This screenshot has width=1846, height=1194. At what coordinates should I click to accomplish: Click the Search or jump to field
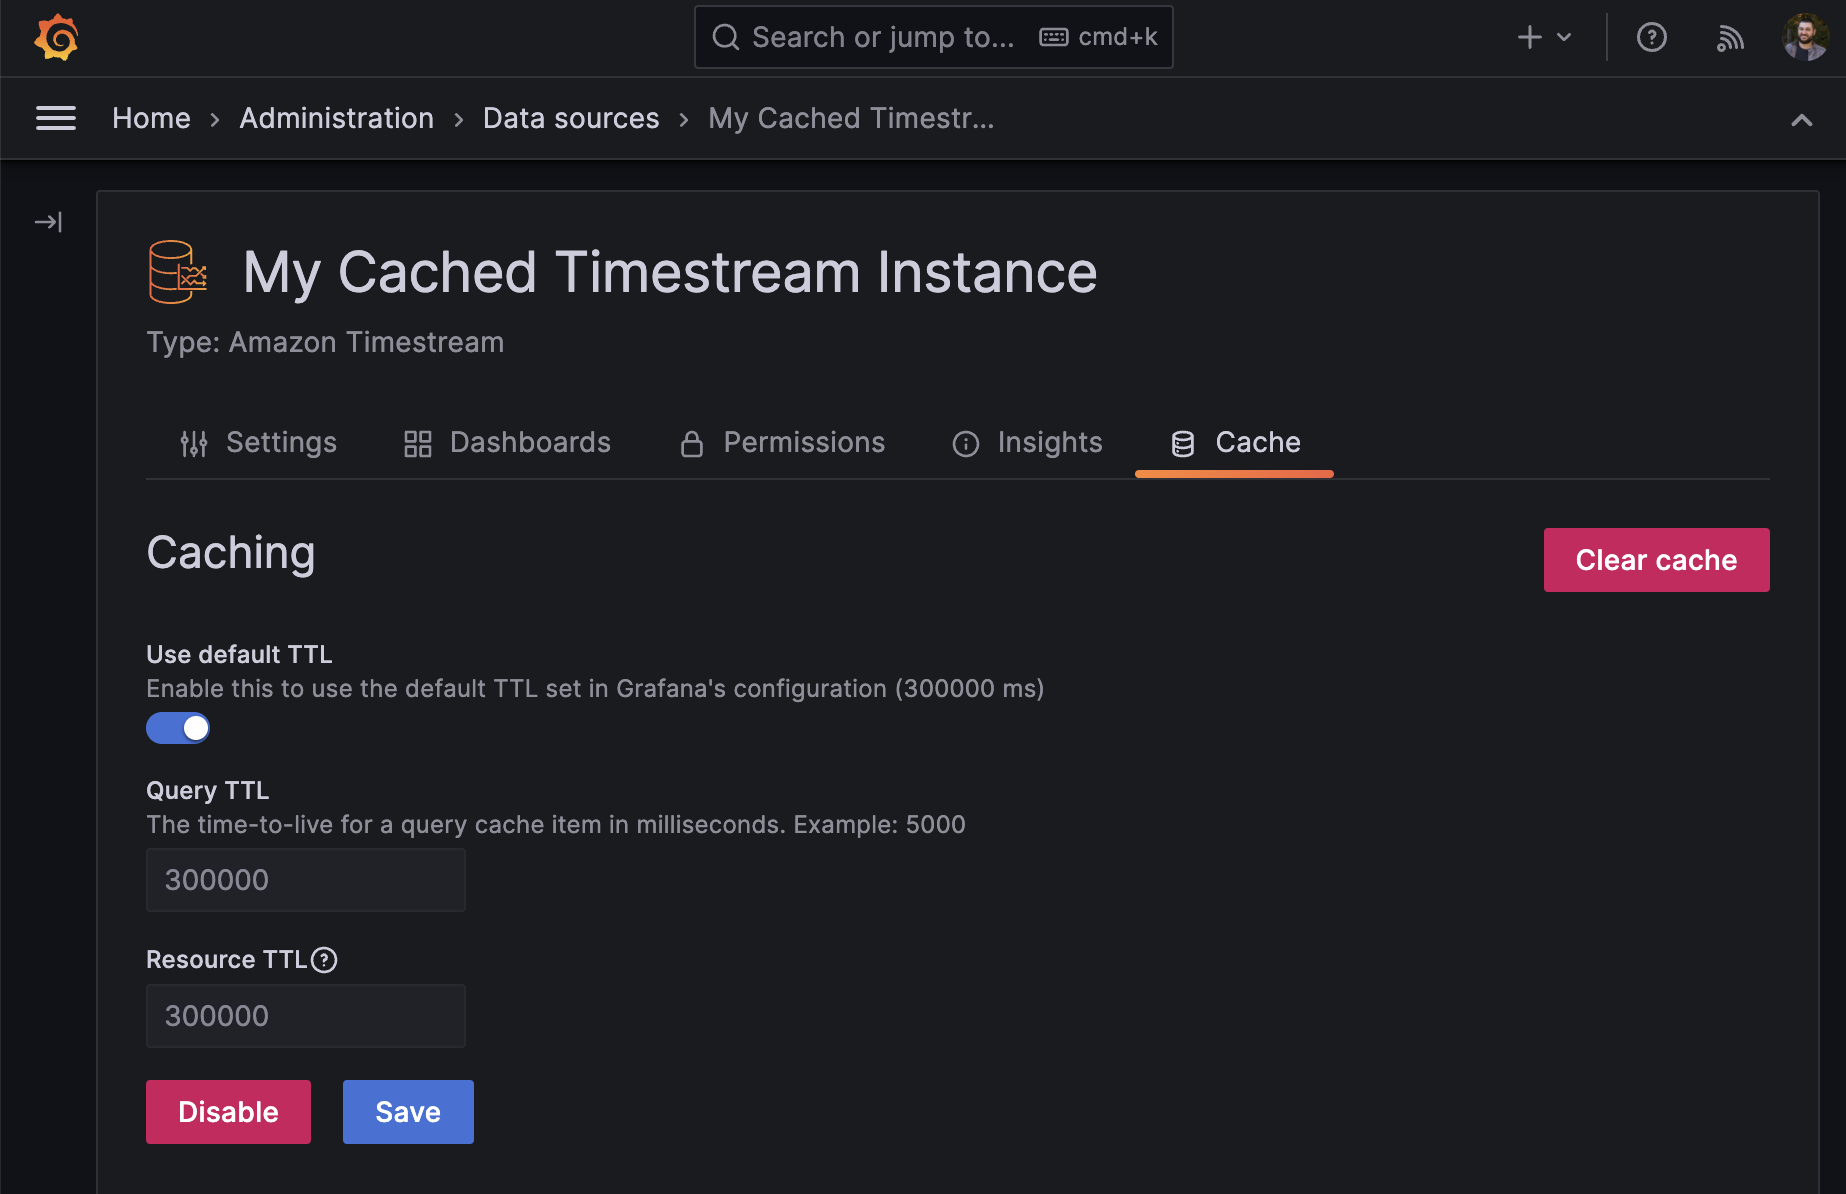pyautogui.click(x=934, y=37)
